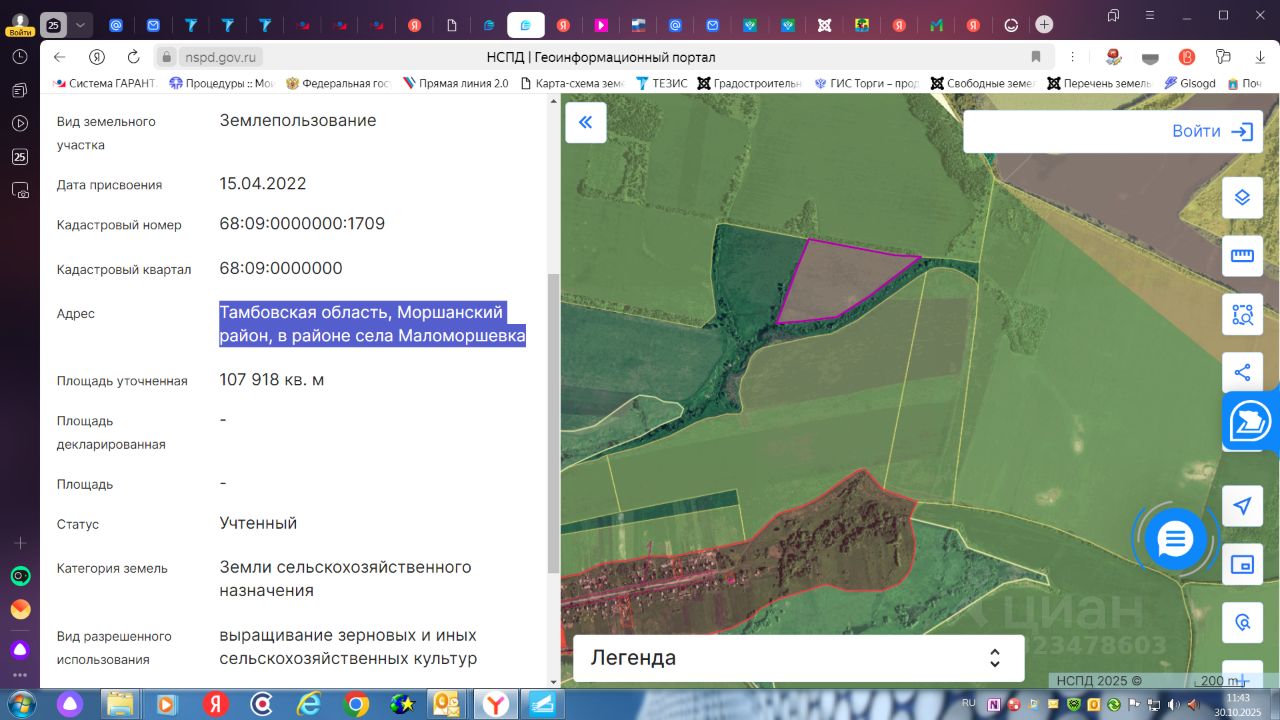Go back to previous page
The width and height of the screenshot is (1280, 720).
pyautogui.click(x=59, y=57)
